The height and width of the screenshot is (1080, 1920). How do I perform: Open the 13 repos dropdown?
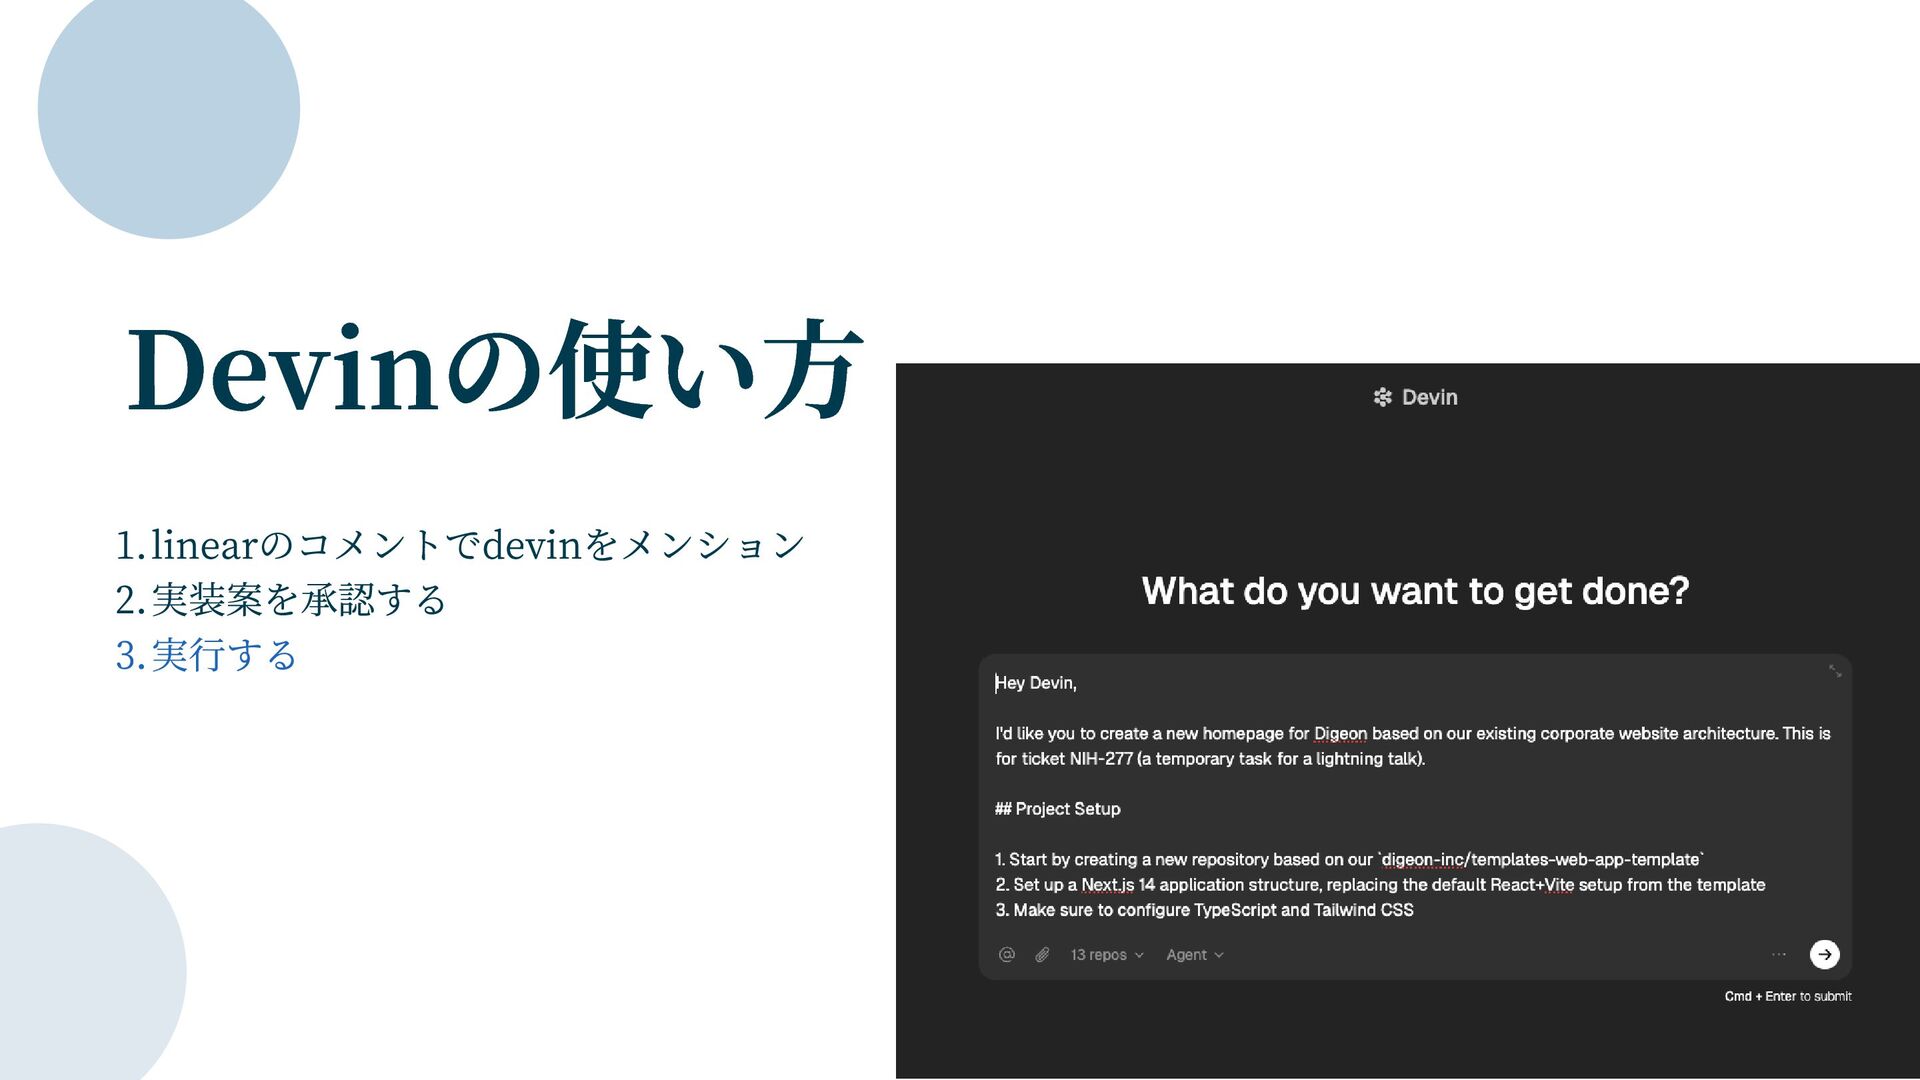[1107, 955]
